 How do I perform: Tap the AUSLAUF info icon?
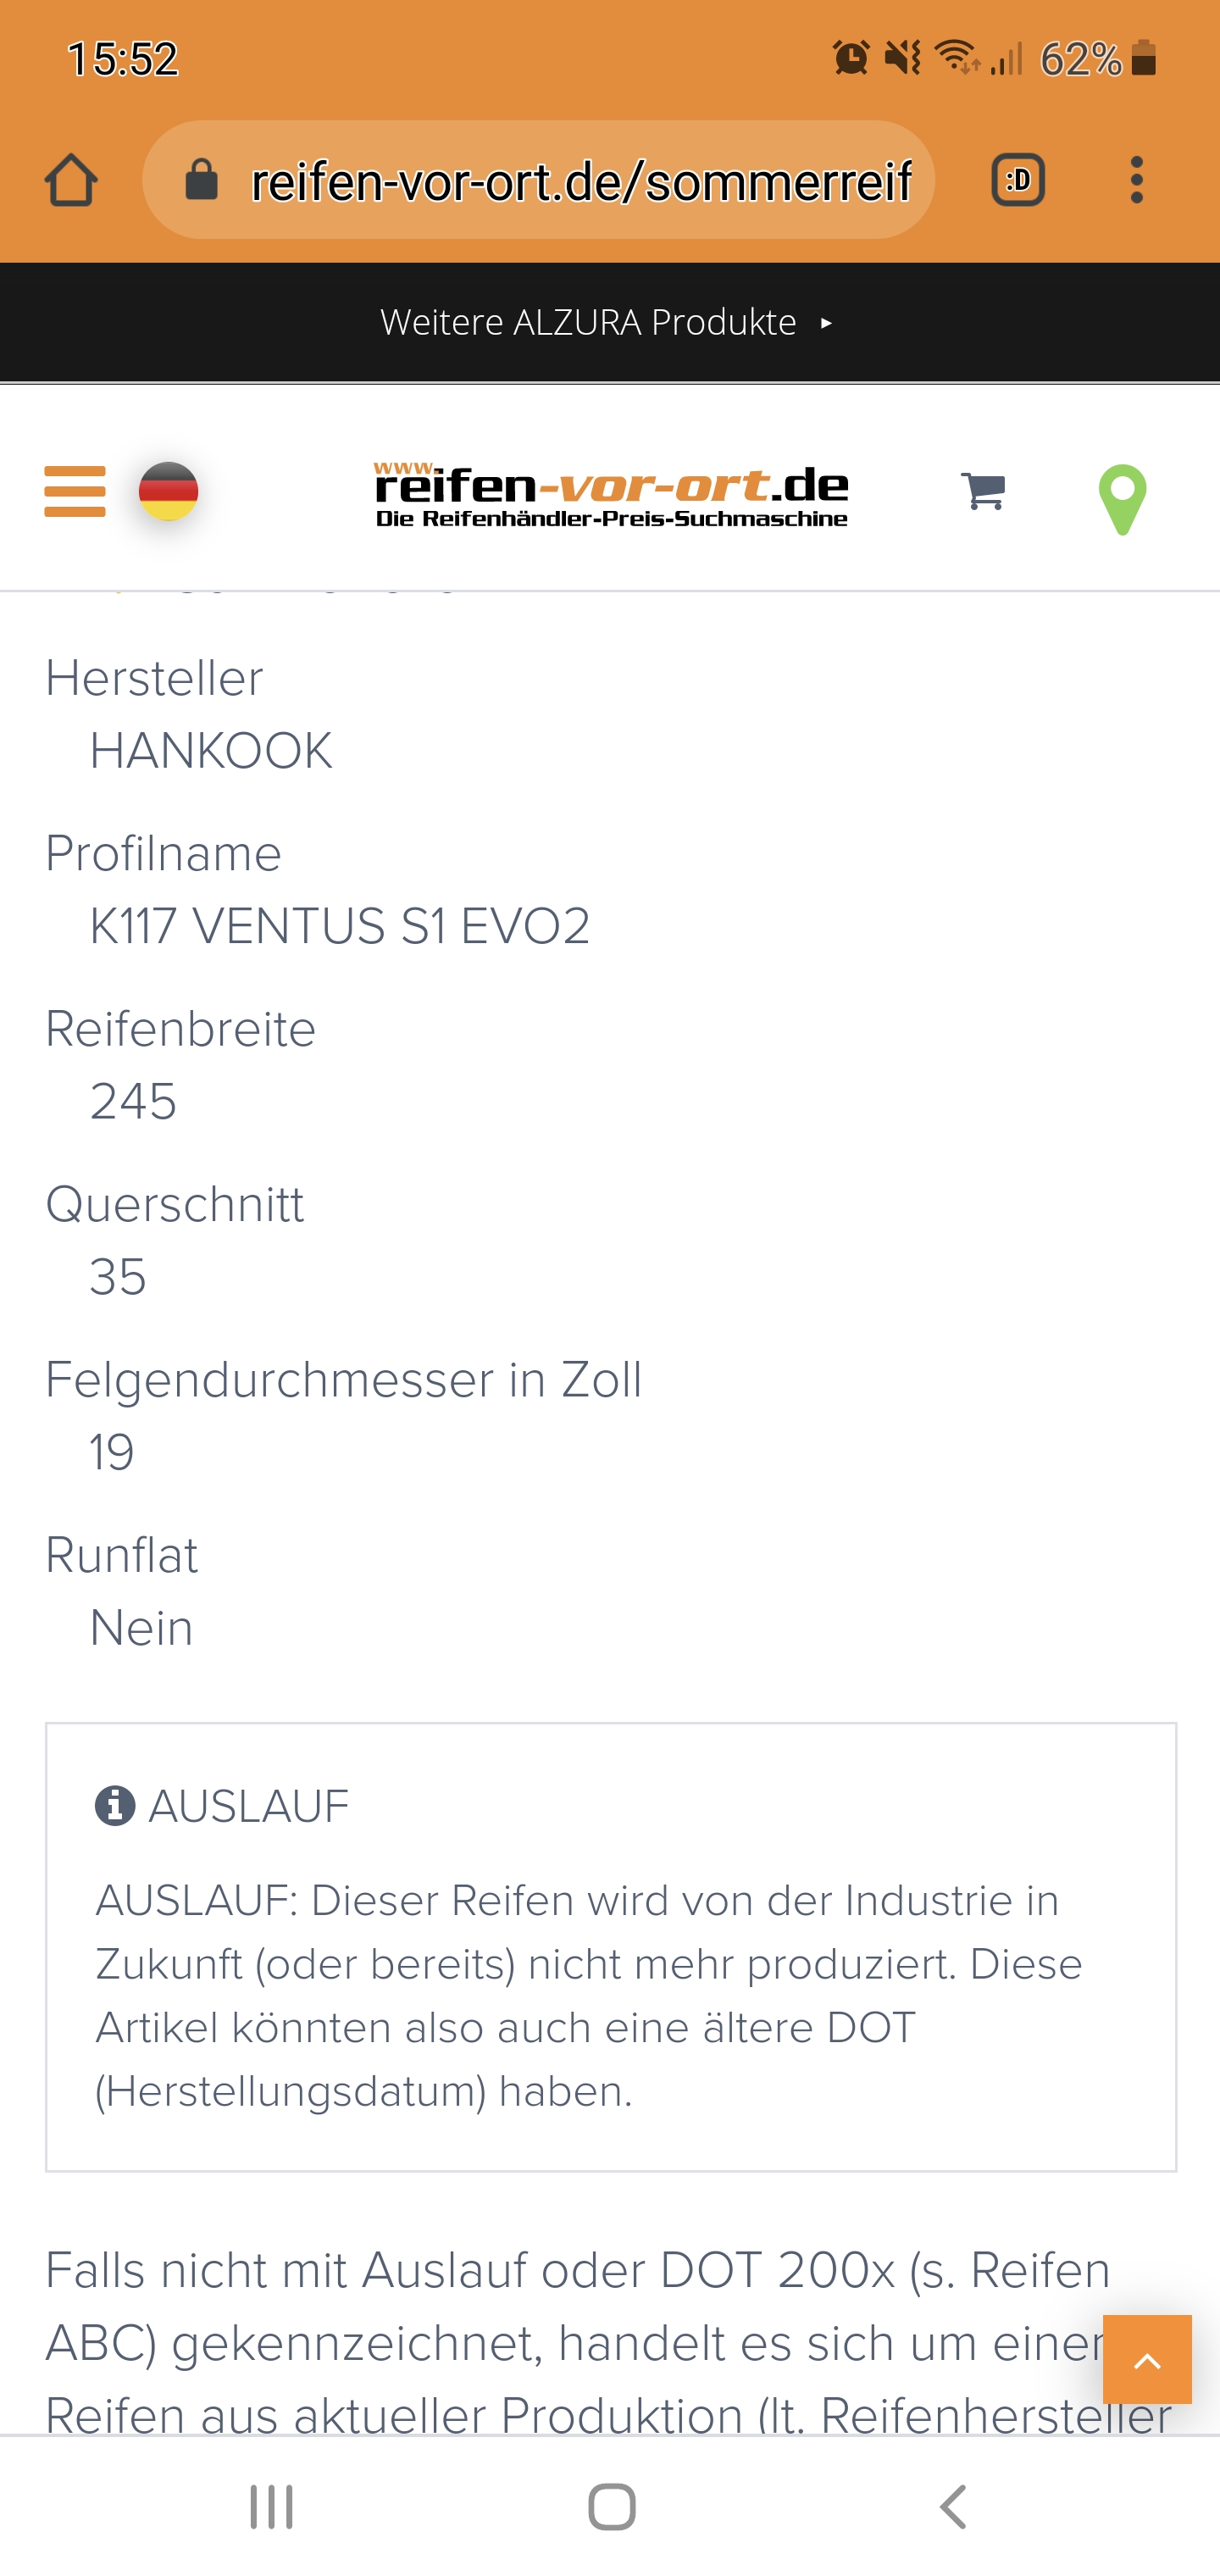point(115,1806)
